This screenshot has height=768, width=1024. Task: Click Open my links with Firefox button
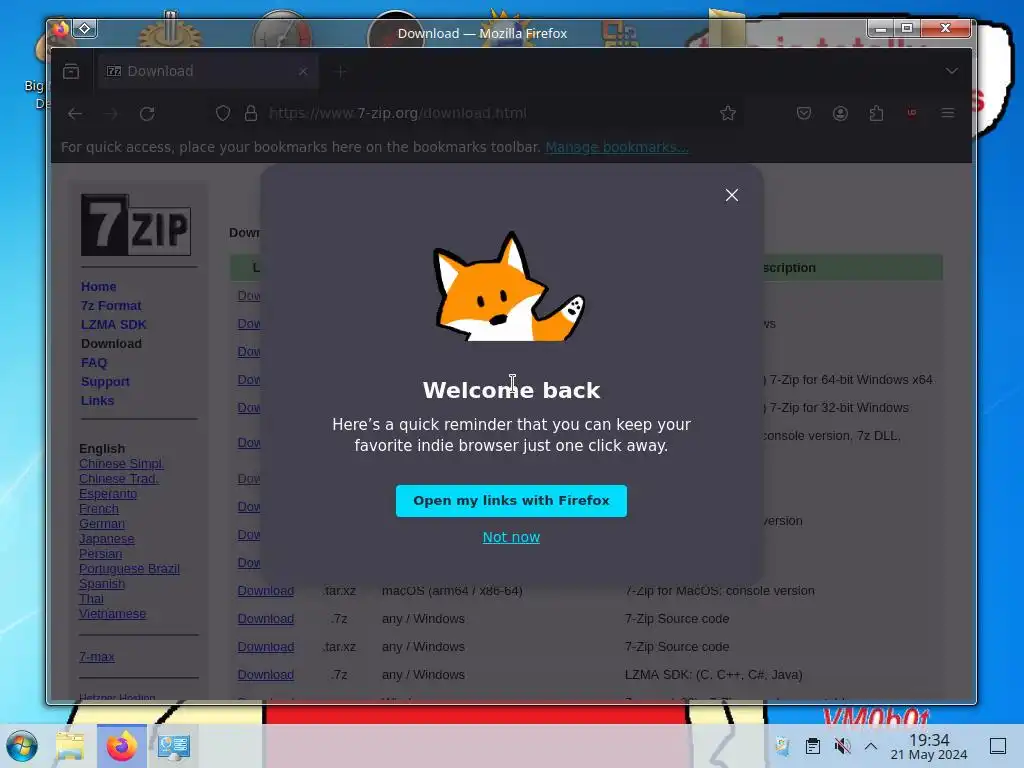(511, 501)
